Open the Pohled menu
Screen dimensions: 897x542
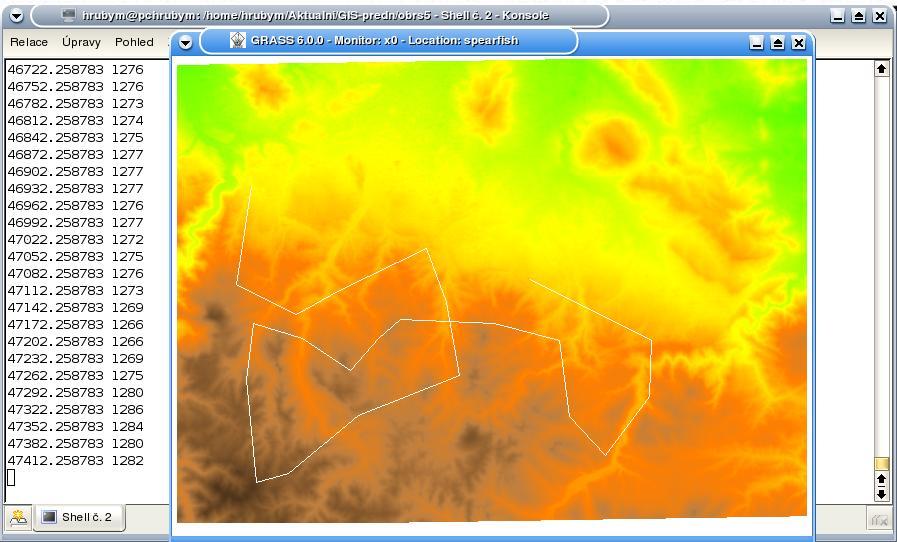coord(134,42)
